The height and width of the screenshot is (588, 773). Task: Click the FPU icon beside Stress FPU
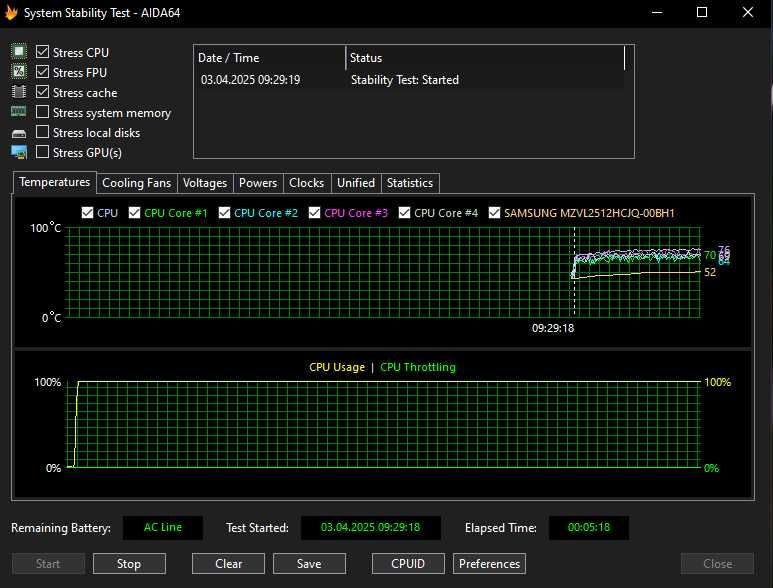click(19, 72)
